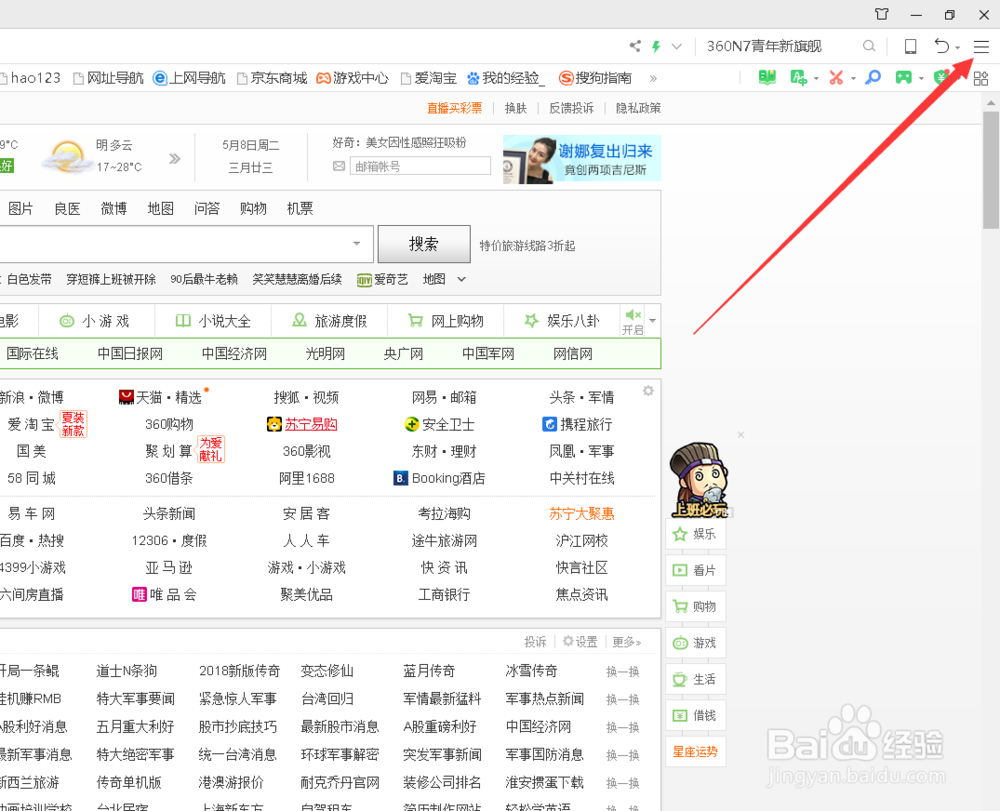Image resolution: width=1000 pixels, height=811 pixels.
Task: Open the 娱乐八卦 category tab
Action: click(562, 321)
